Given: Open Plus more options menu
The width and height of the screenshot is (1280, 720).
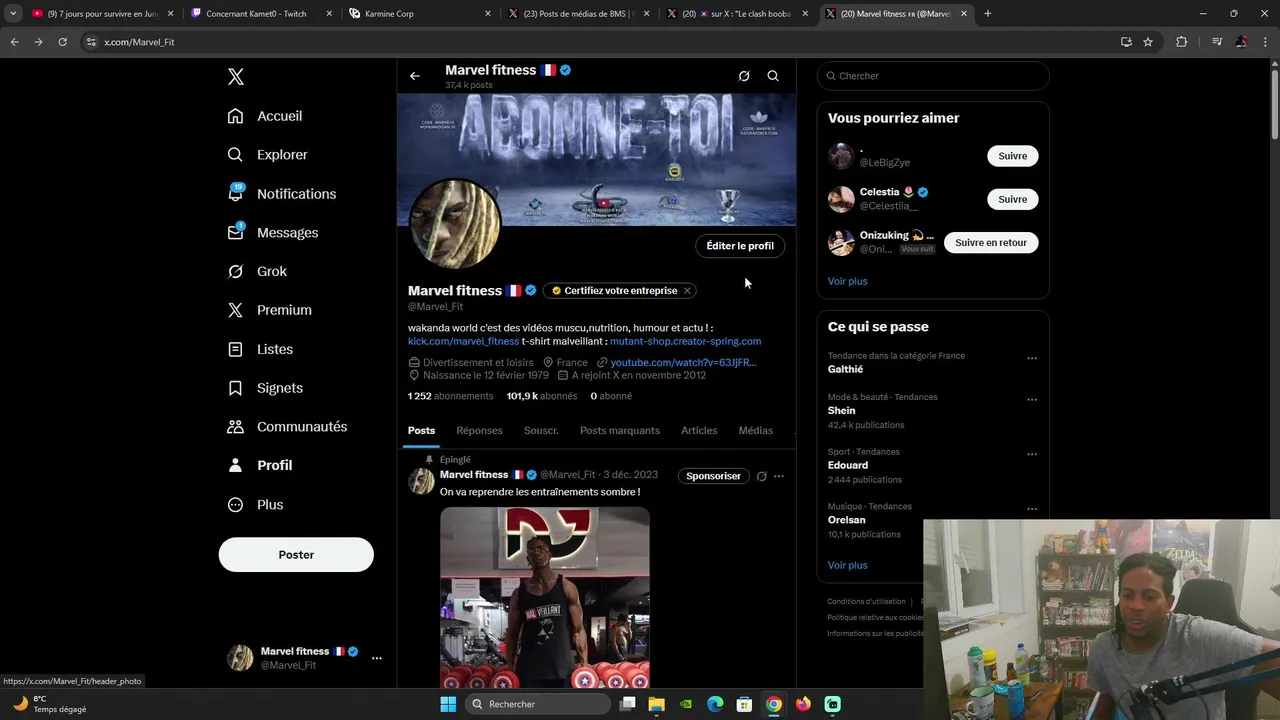Looking at the screenshot, I should pos(255,505).
